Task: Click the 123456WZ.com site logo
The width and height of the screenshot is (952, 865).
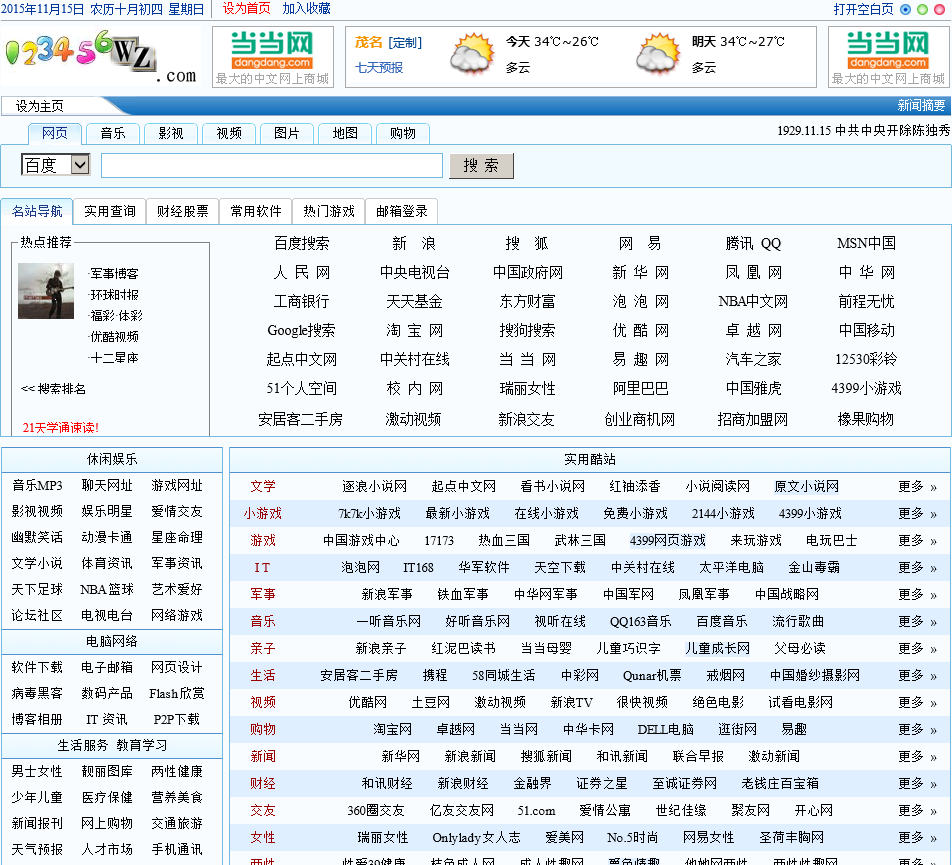Action: tap(100, 58)
